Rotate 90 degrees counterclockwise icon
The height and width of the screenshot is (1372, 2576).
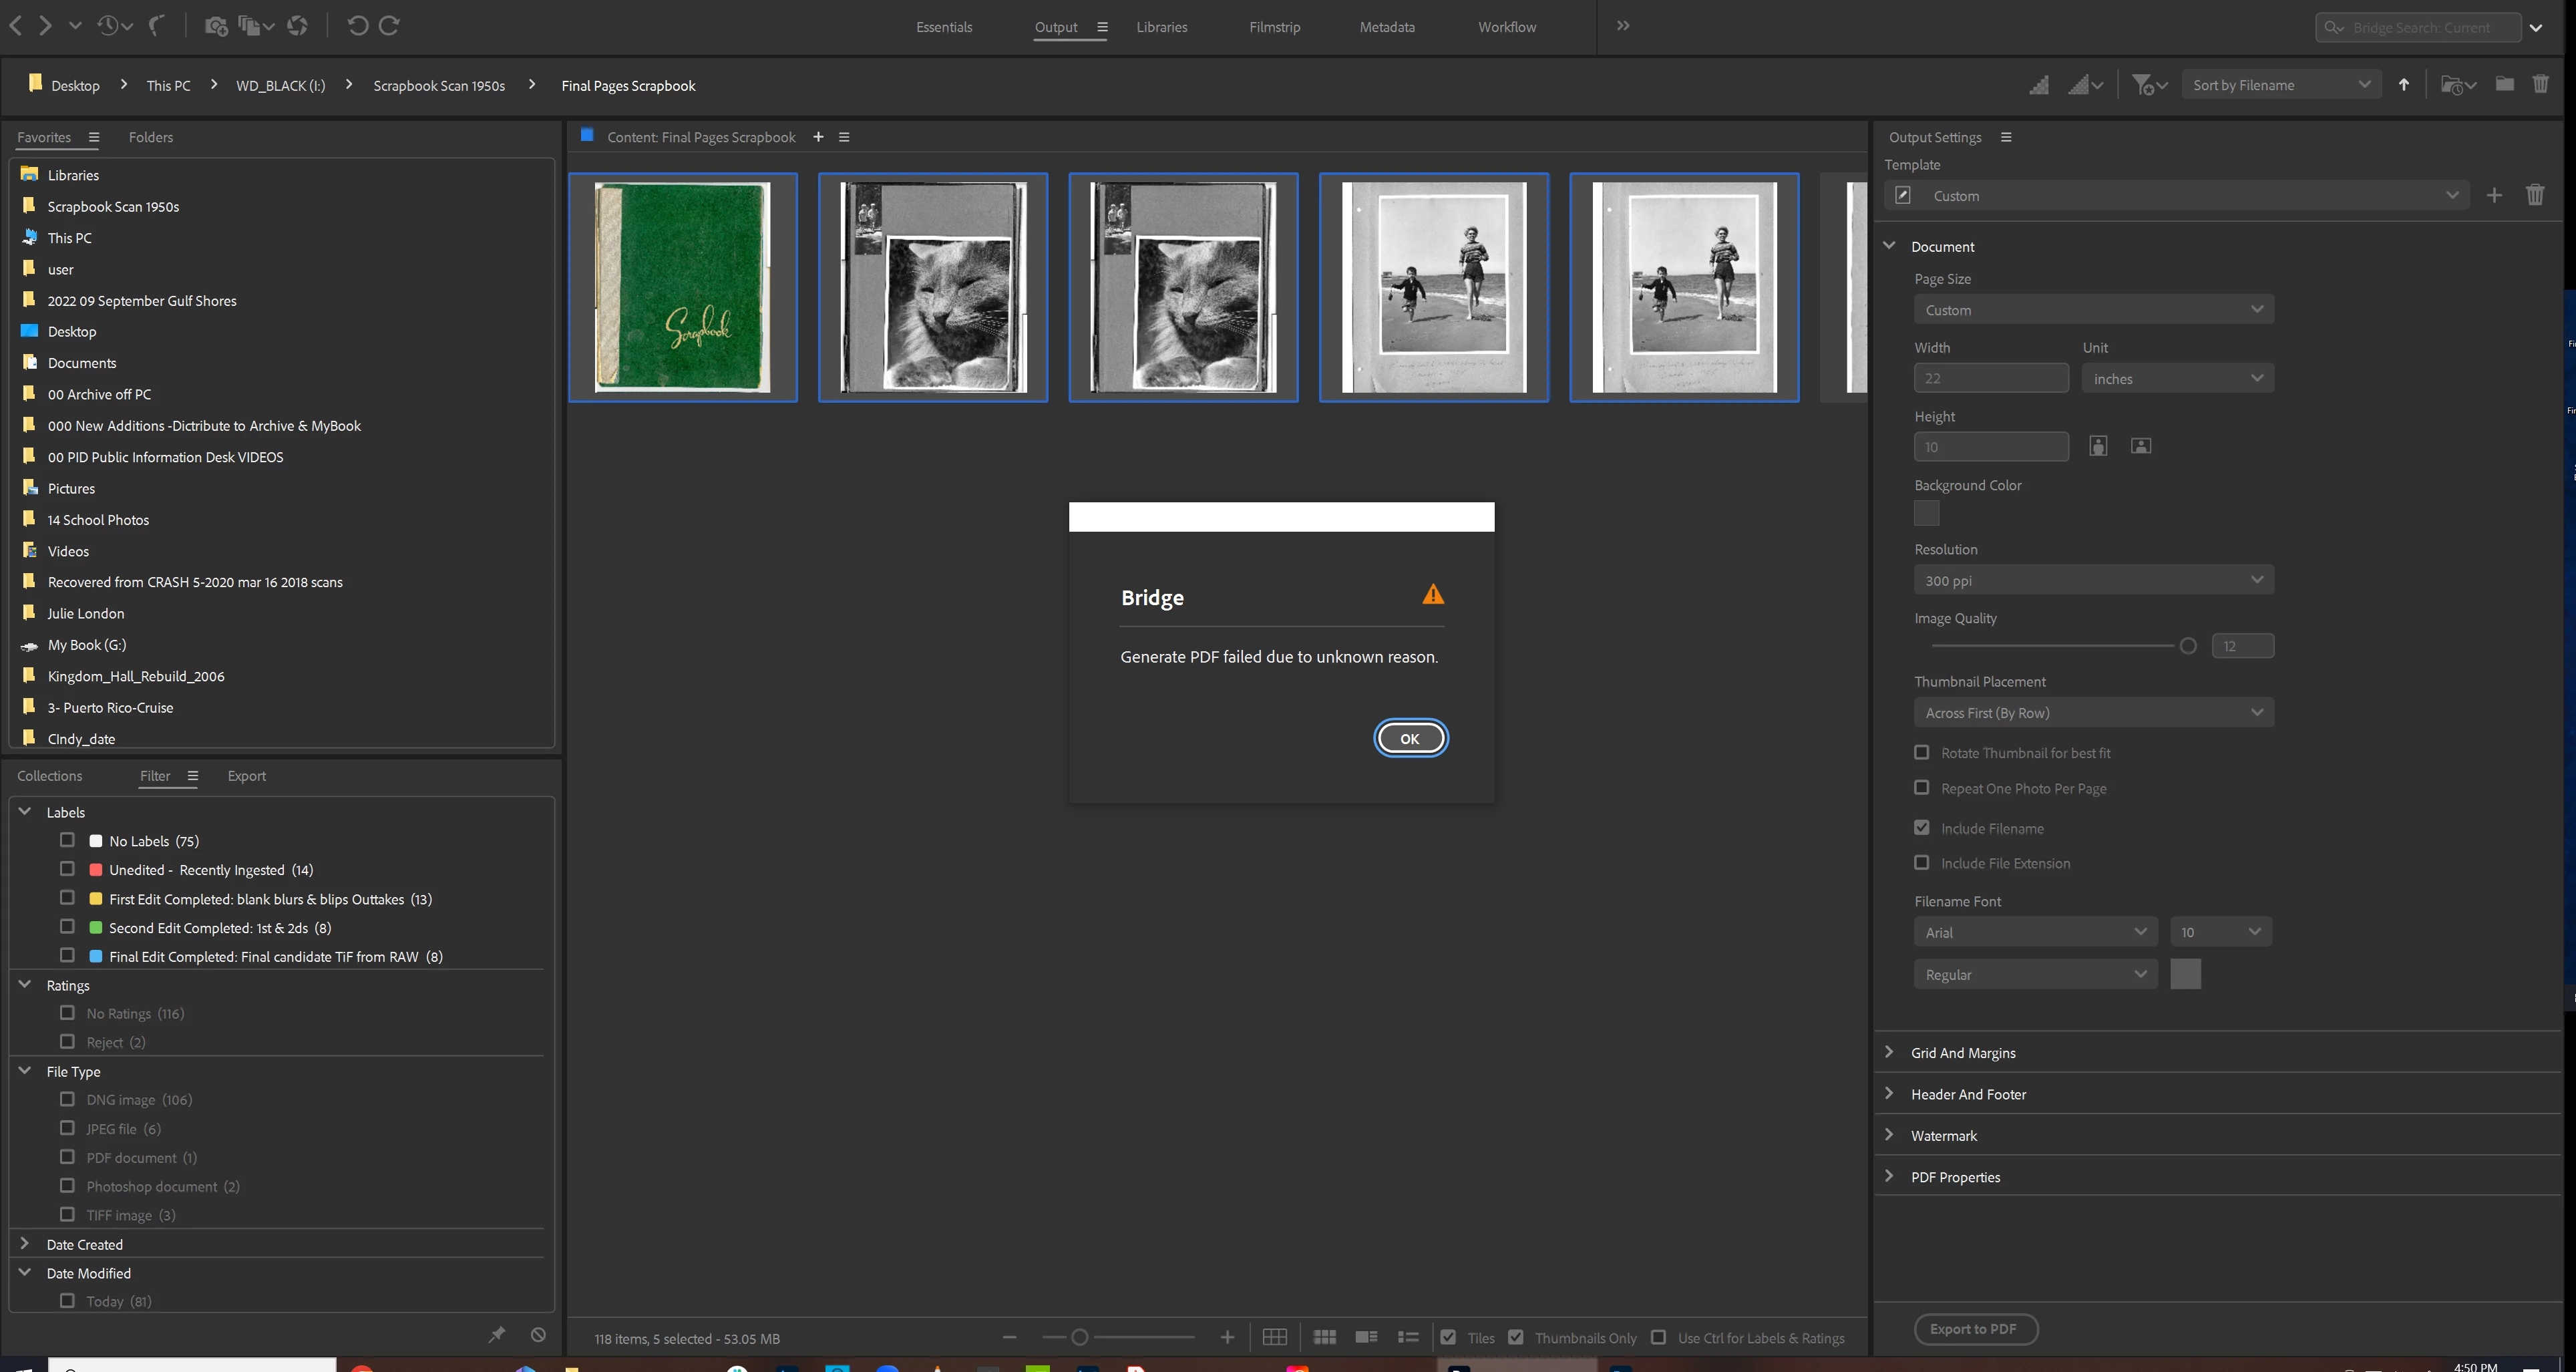click(x=357, y=26)
